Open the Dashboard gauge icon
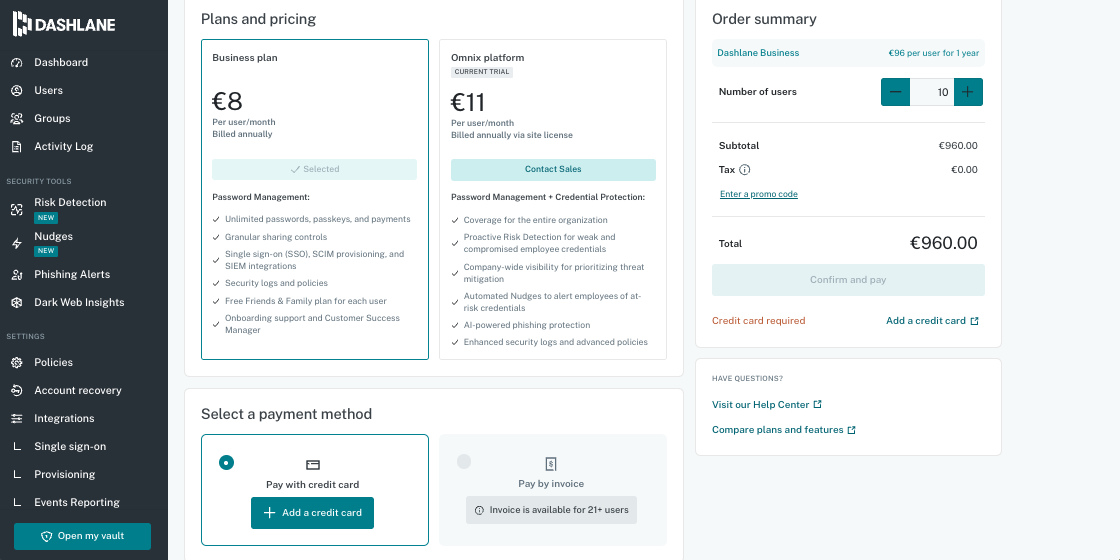 pos(17,63)
